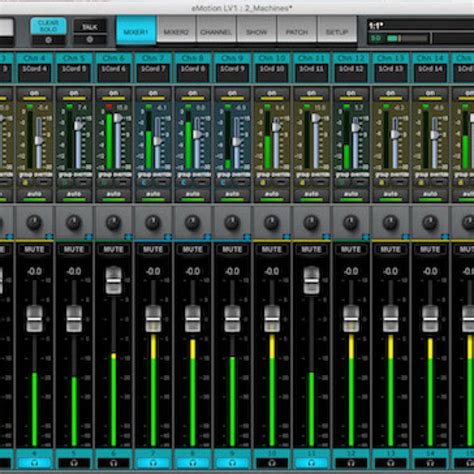474x474 pixels.
Task: Click the pan knob on channel 13
Action: [x=391, y=223]
